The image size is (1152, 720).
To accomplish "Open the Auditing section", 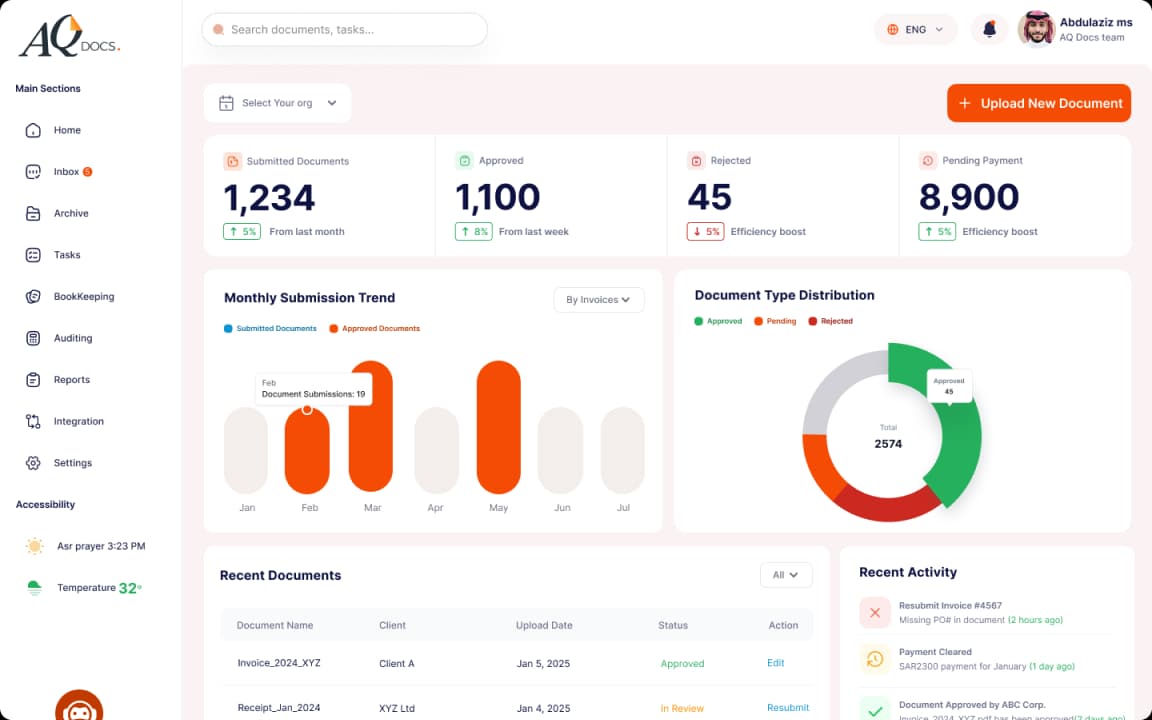I will point(34,338).
